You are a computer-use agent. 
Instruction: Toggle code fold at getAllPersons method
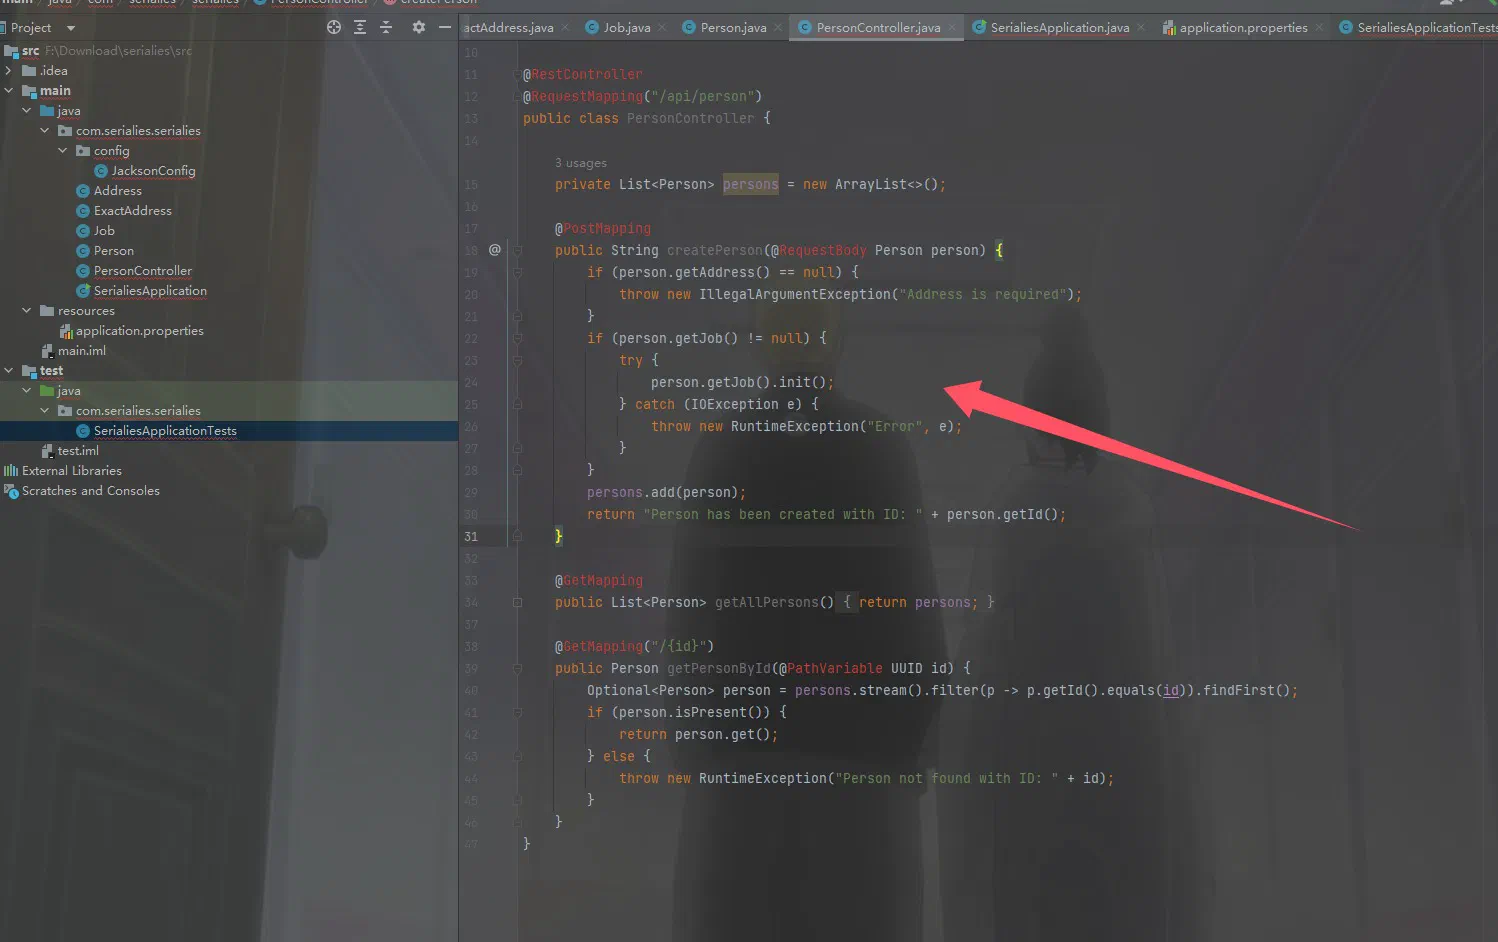tap(517, 602)
